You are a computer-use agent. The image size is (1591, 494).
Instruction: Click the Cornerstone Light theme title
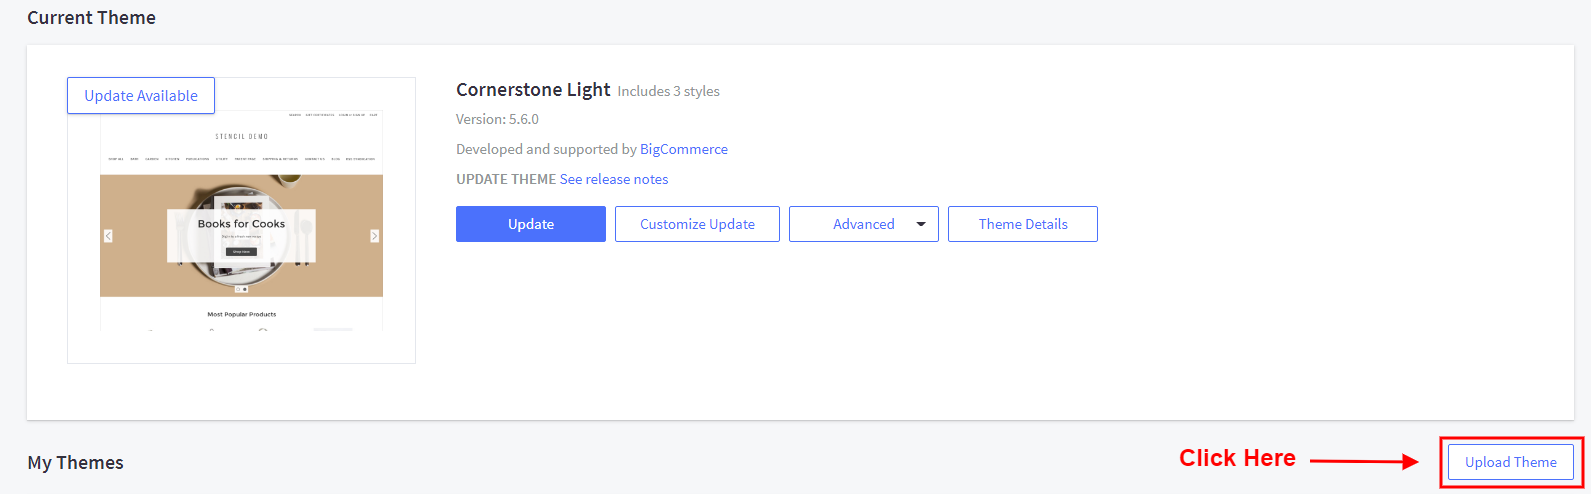[x=533, y=90]
